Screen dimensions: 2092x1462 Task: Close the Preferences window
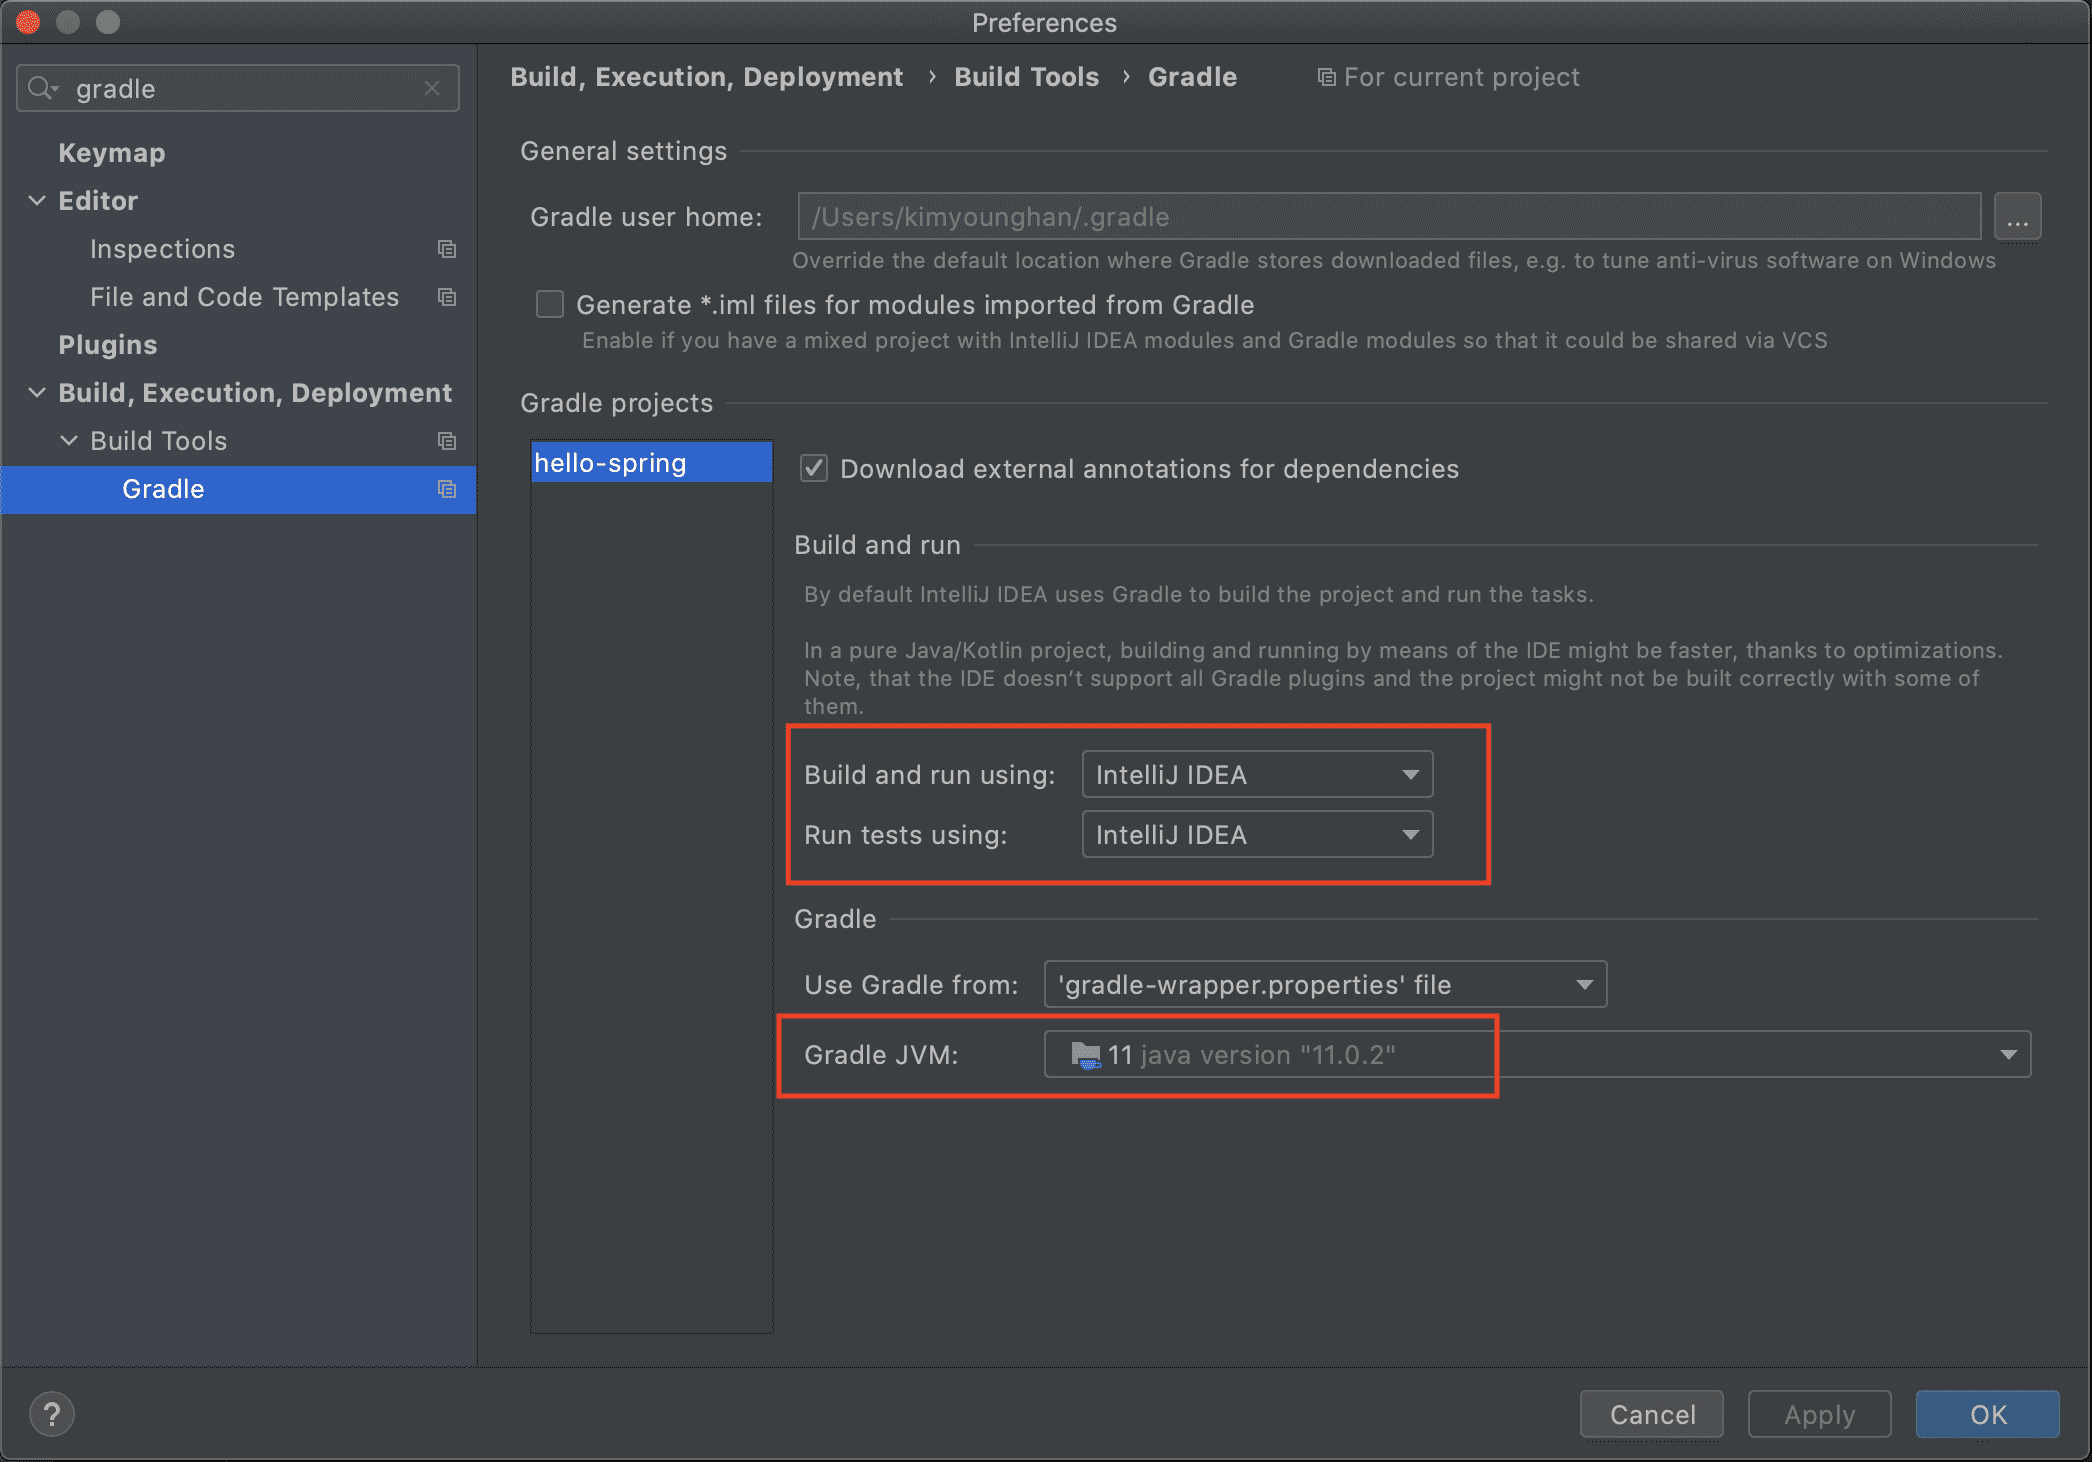[27, 22]
